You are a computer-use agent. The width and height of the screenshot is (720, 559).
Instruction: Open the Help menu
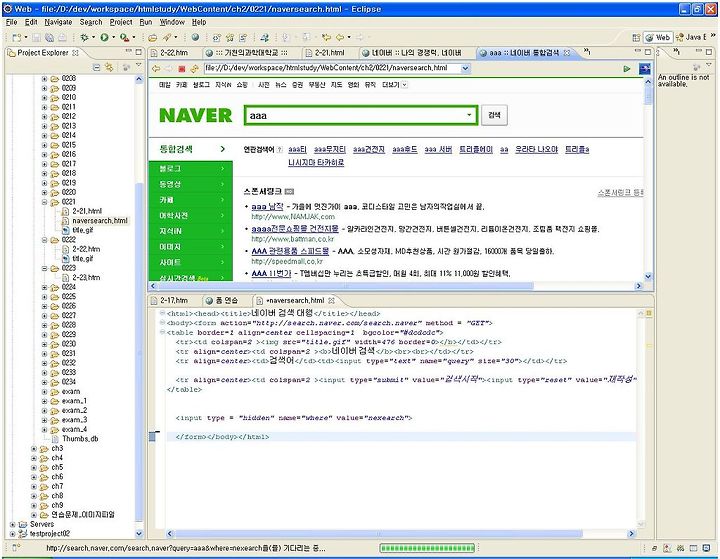(x=199, y=22)
